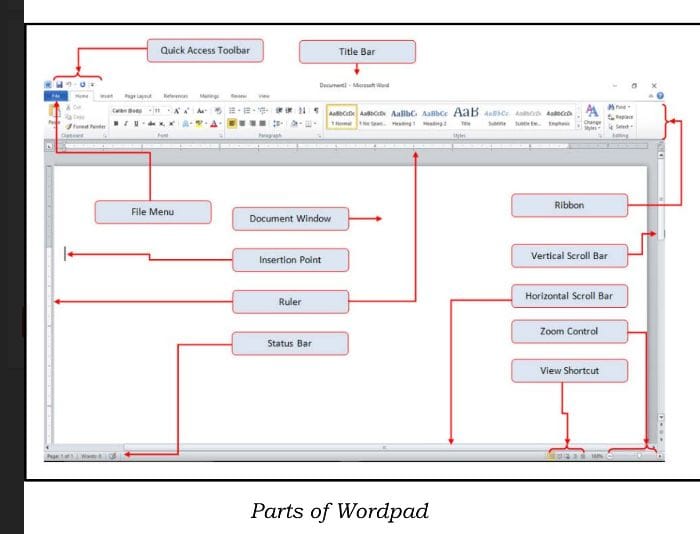The image size is (700, 534).
Task: Select Justify alignment
Action: (x=262, y=124)
